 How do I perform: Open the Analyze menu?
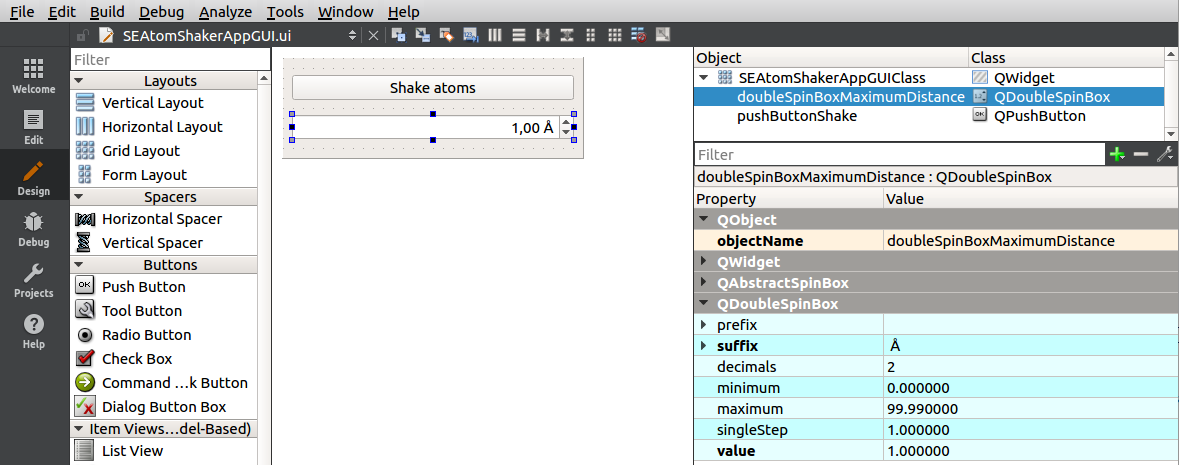coord(224,12)
